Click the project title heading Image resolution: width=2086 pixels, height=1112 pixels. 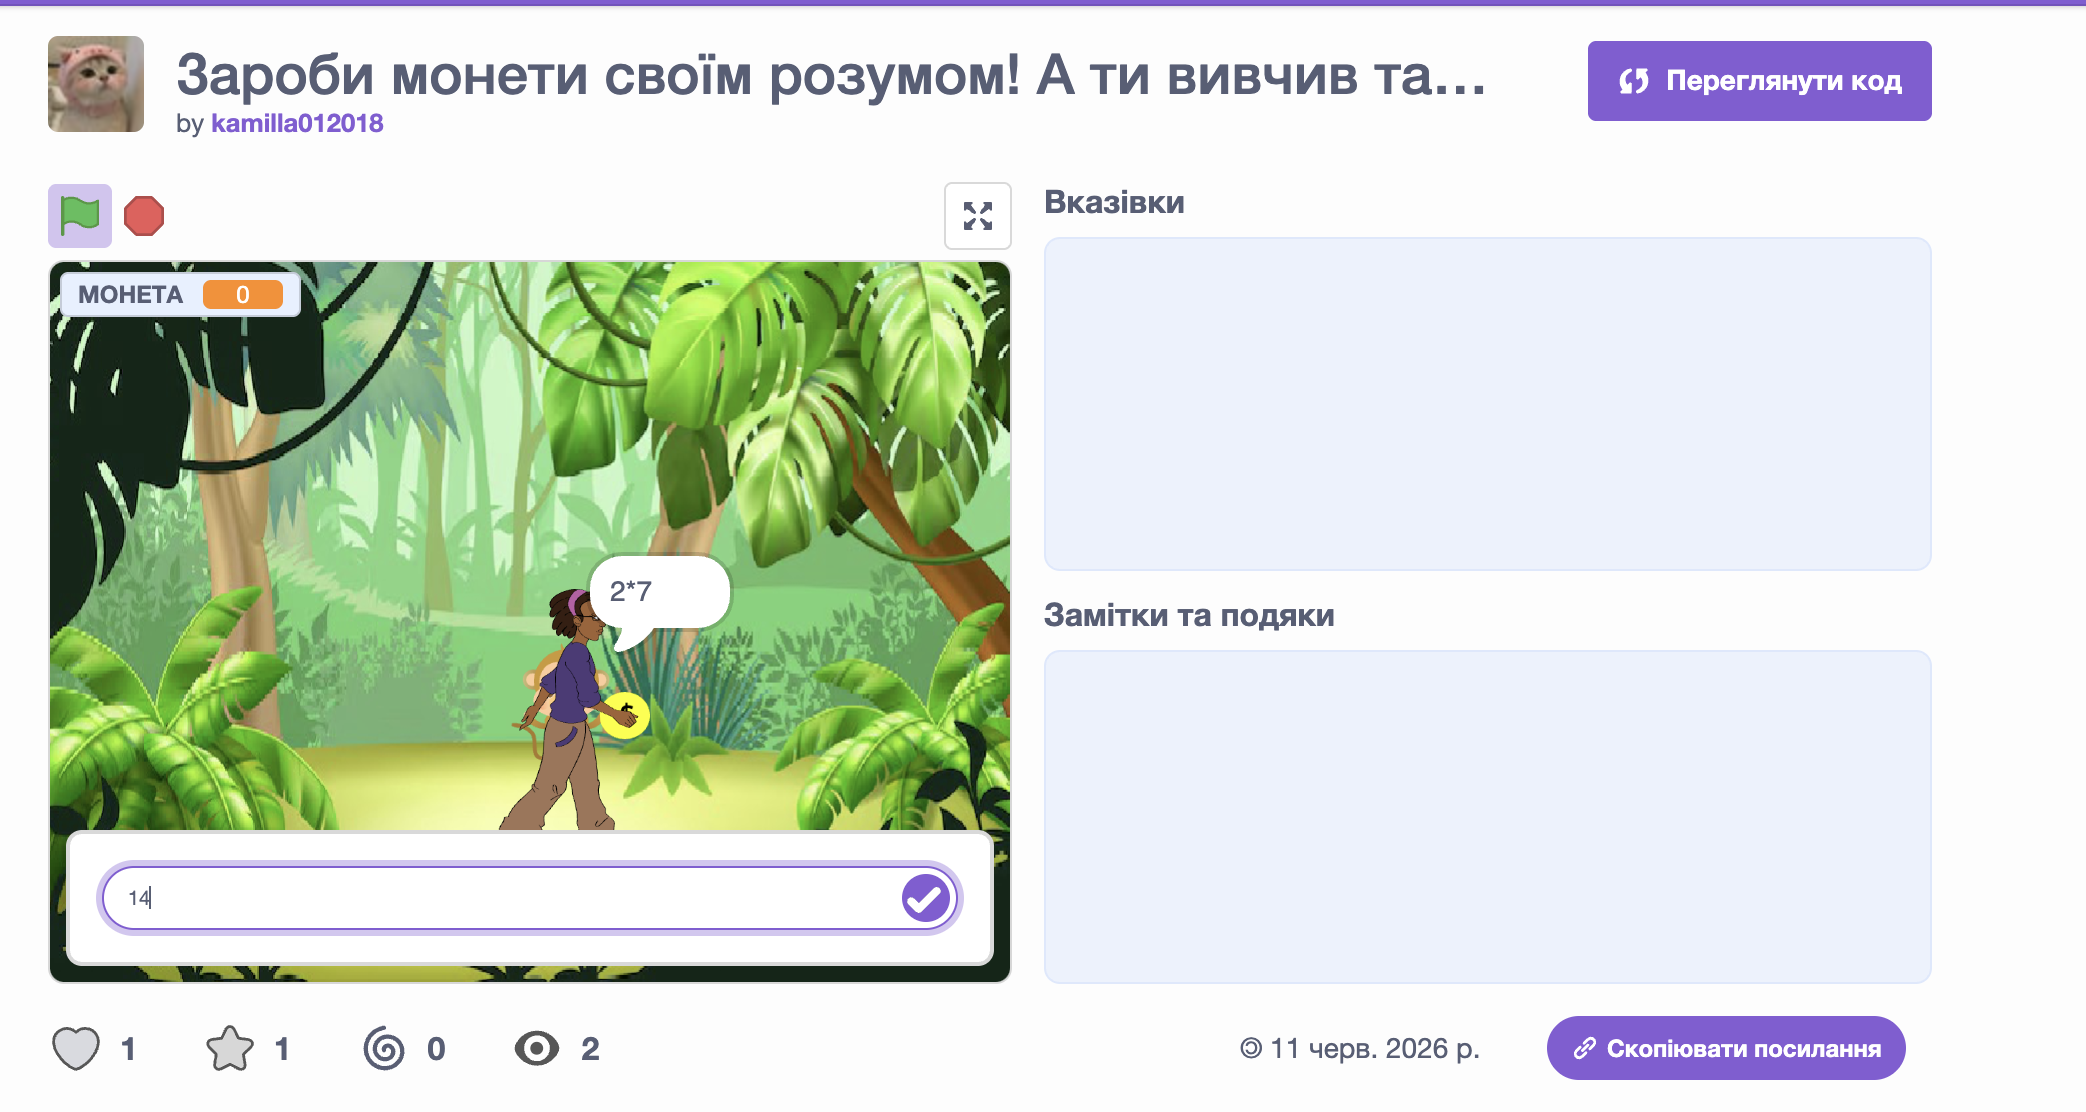[831, 74]
